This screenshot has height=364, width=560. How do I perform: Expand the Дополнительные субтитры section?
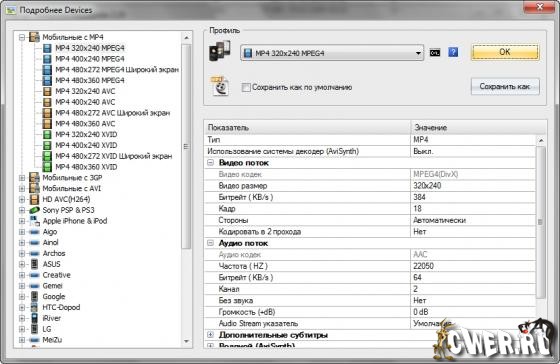point(210,335)
